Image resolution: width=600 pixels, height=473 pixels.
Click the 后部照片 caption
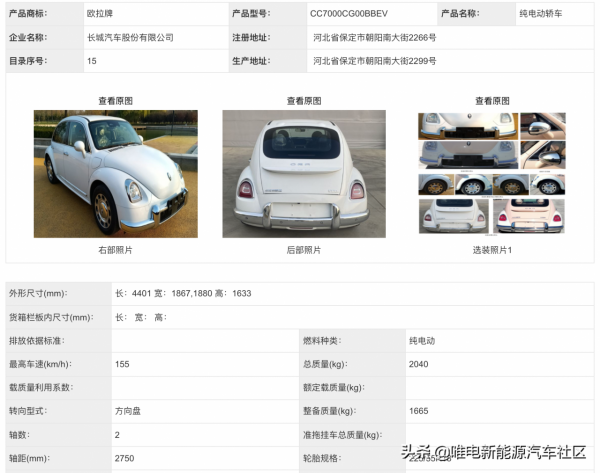304,250
